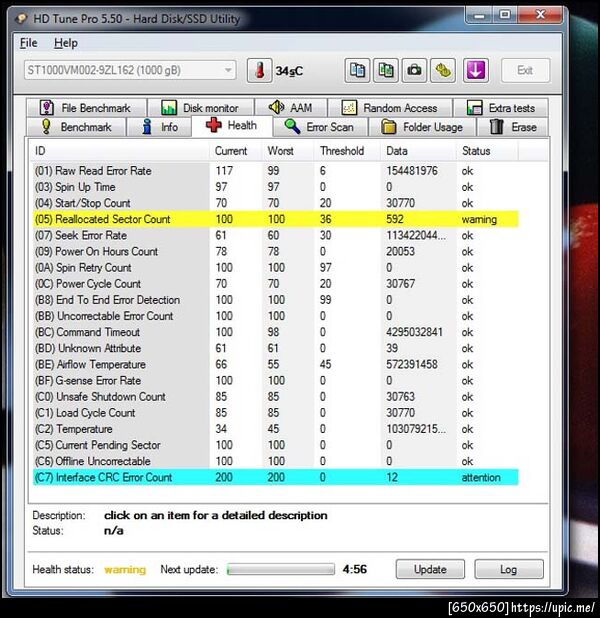Image resolution: width=600 pixels, height=618 pixels.
Task: Close the HD Tune Pro window
Action: pyautogui.click(x=540, y=16)
